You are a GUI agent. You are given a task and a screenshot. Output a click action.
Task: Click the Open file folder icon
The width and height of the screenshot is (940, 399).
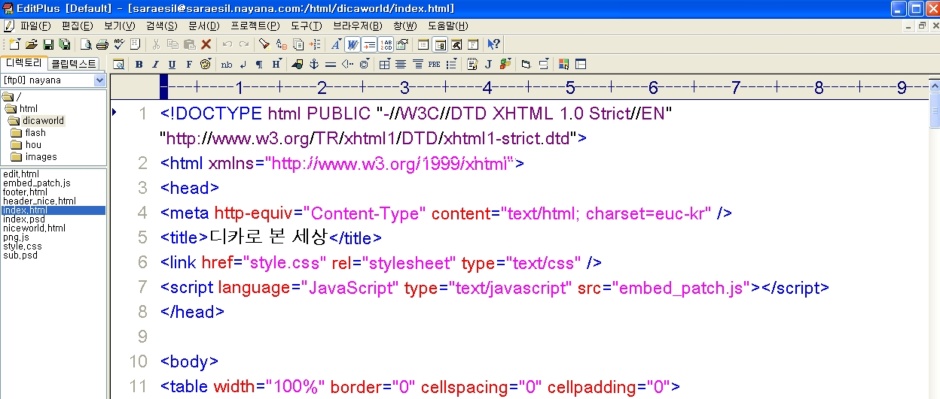point(32,44)
